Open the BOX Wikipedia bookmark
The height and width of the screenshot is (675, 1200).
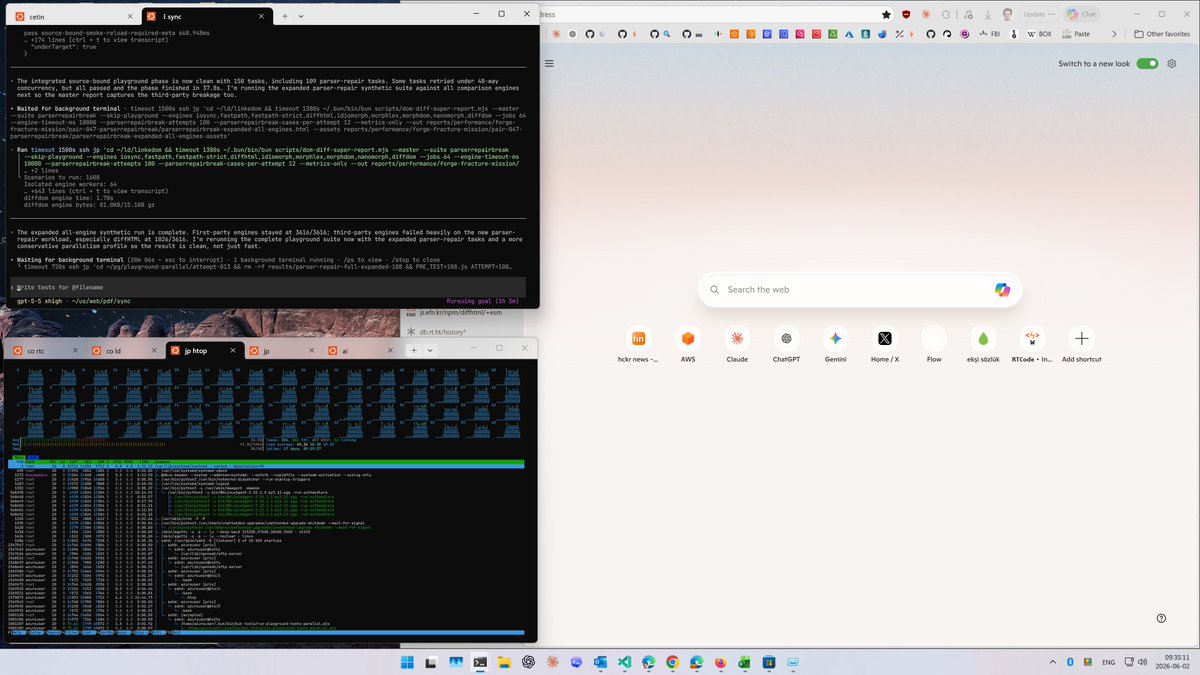tap(1039, 33)
